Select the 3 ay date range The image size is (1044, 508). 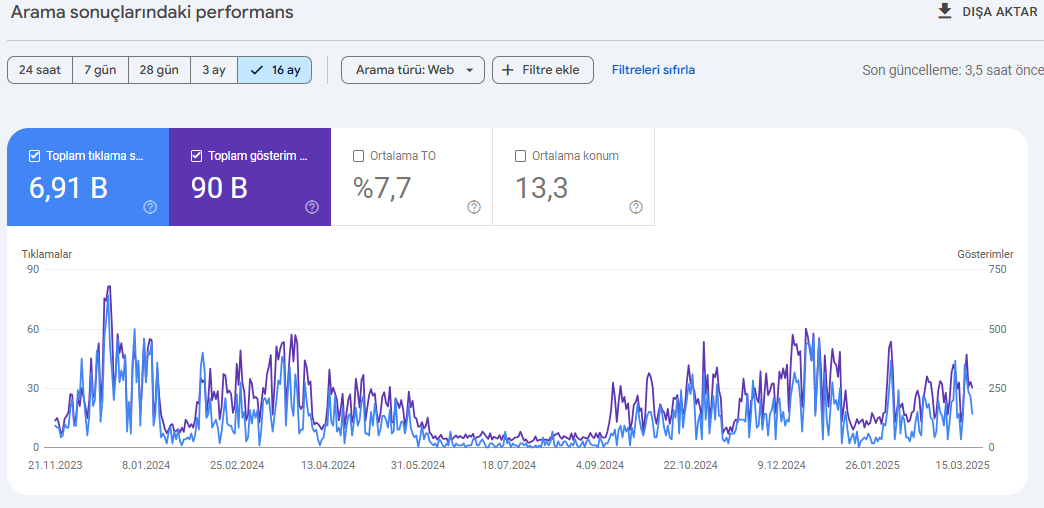tap(214, 70)
